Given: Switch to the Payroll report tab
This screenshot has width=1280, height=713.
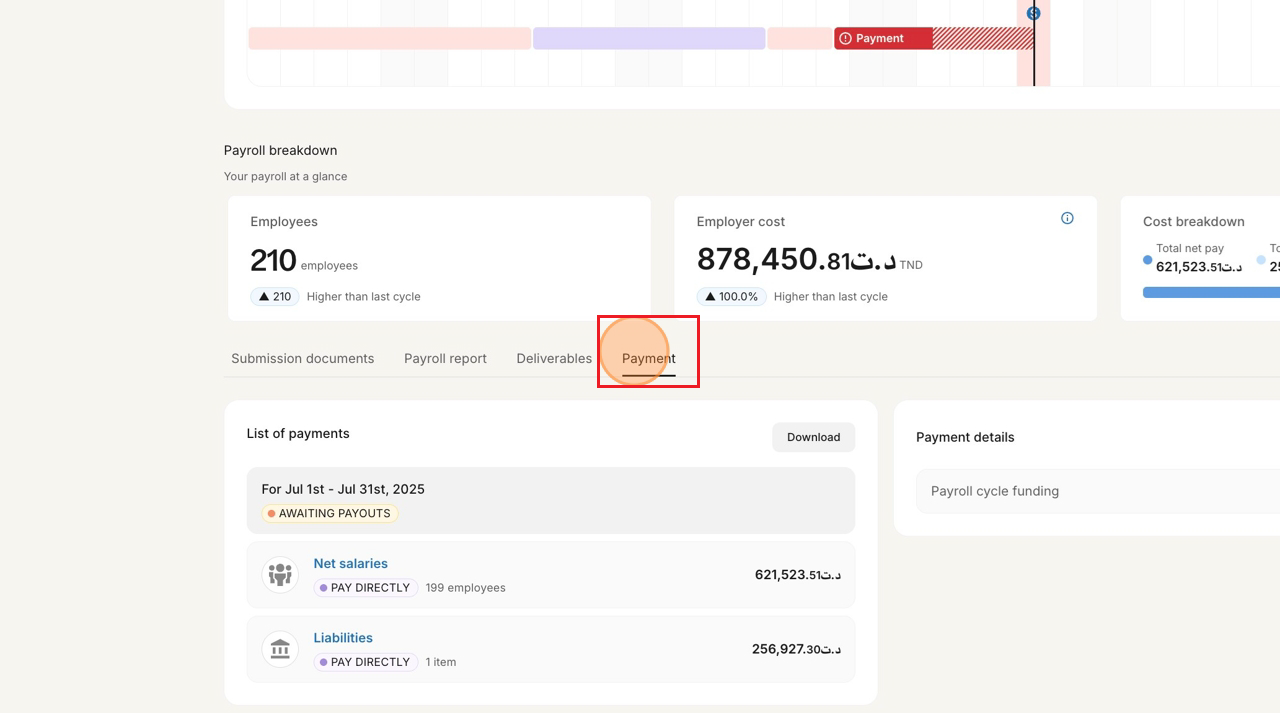Looking at the screenshot, I should (445, 359).
